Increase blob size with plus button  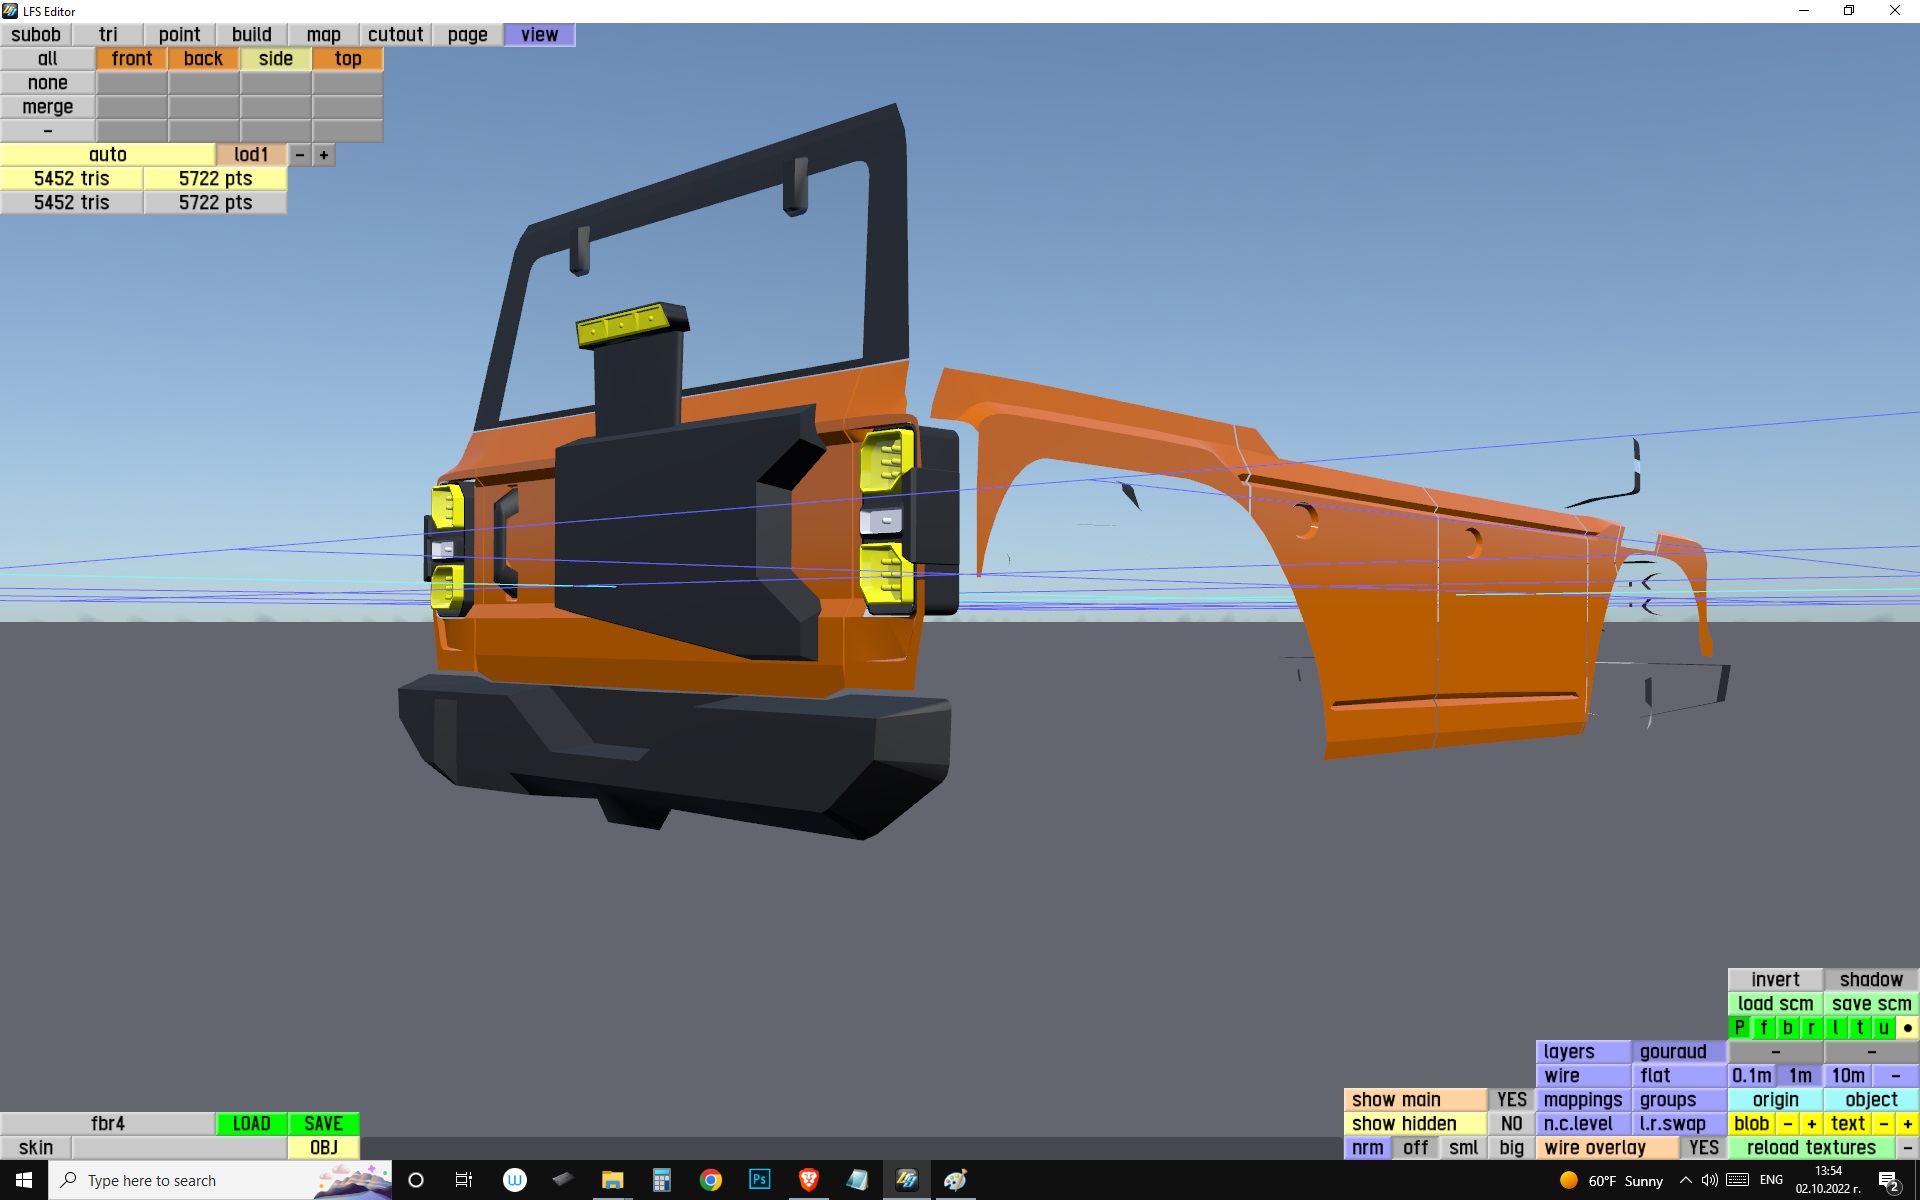1811,1124
